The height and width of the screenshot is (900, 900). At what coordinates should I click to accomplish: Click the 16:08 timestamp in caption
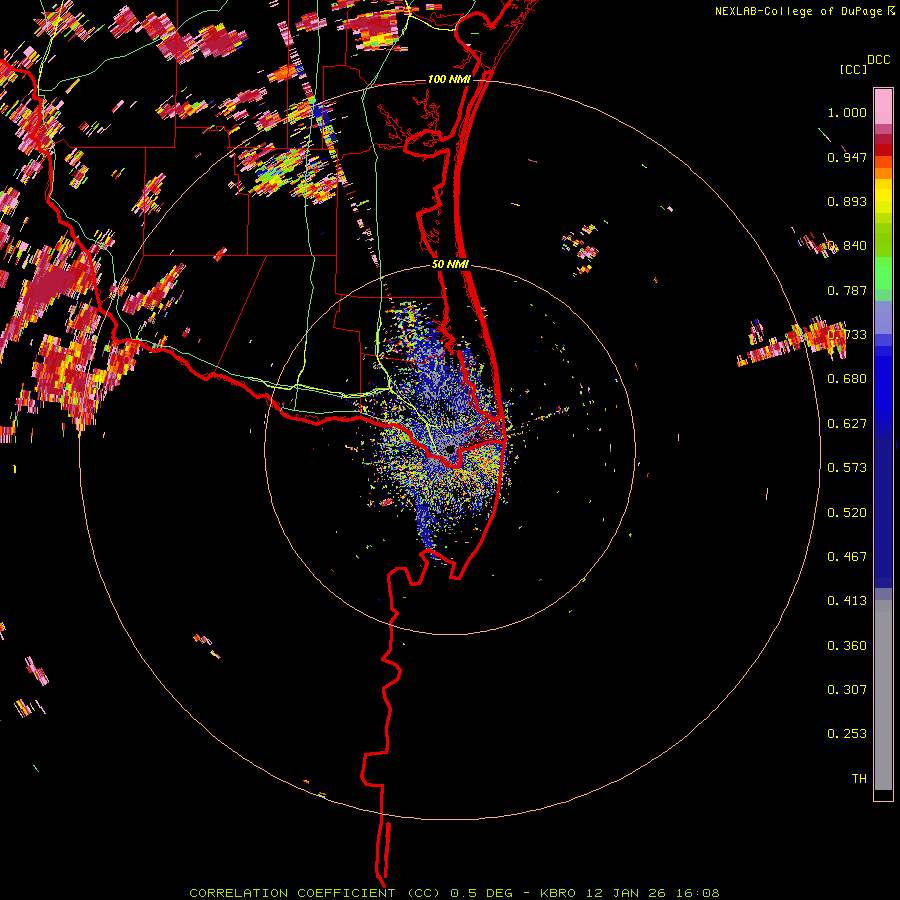tap(698, 893)
